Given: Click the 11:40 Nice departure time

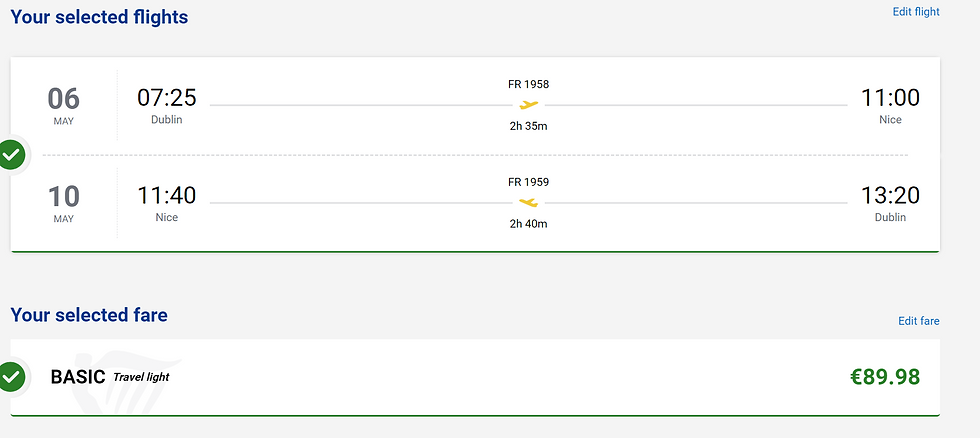Looking at the screenshot, I should [x=167, y=196].
